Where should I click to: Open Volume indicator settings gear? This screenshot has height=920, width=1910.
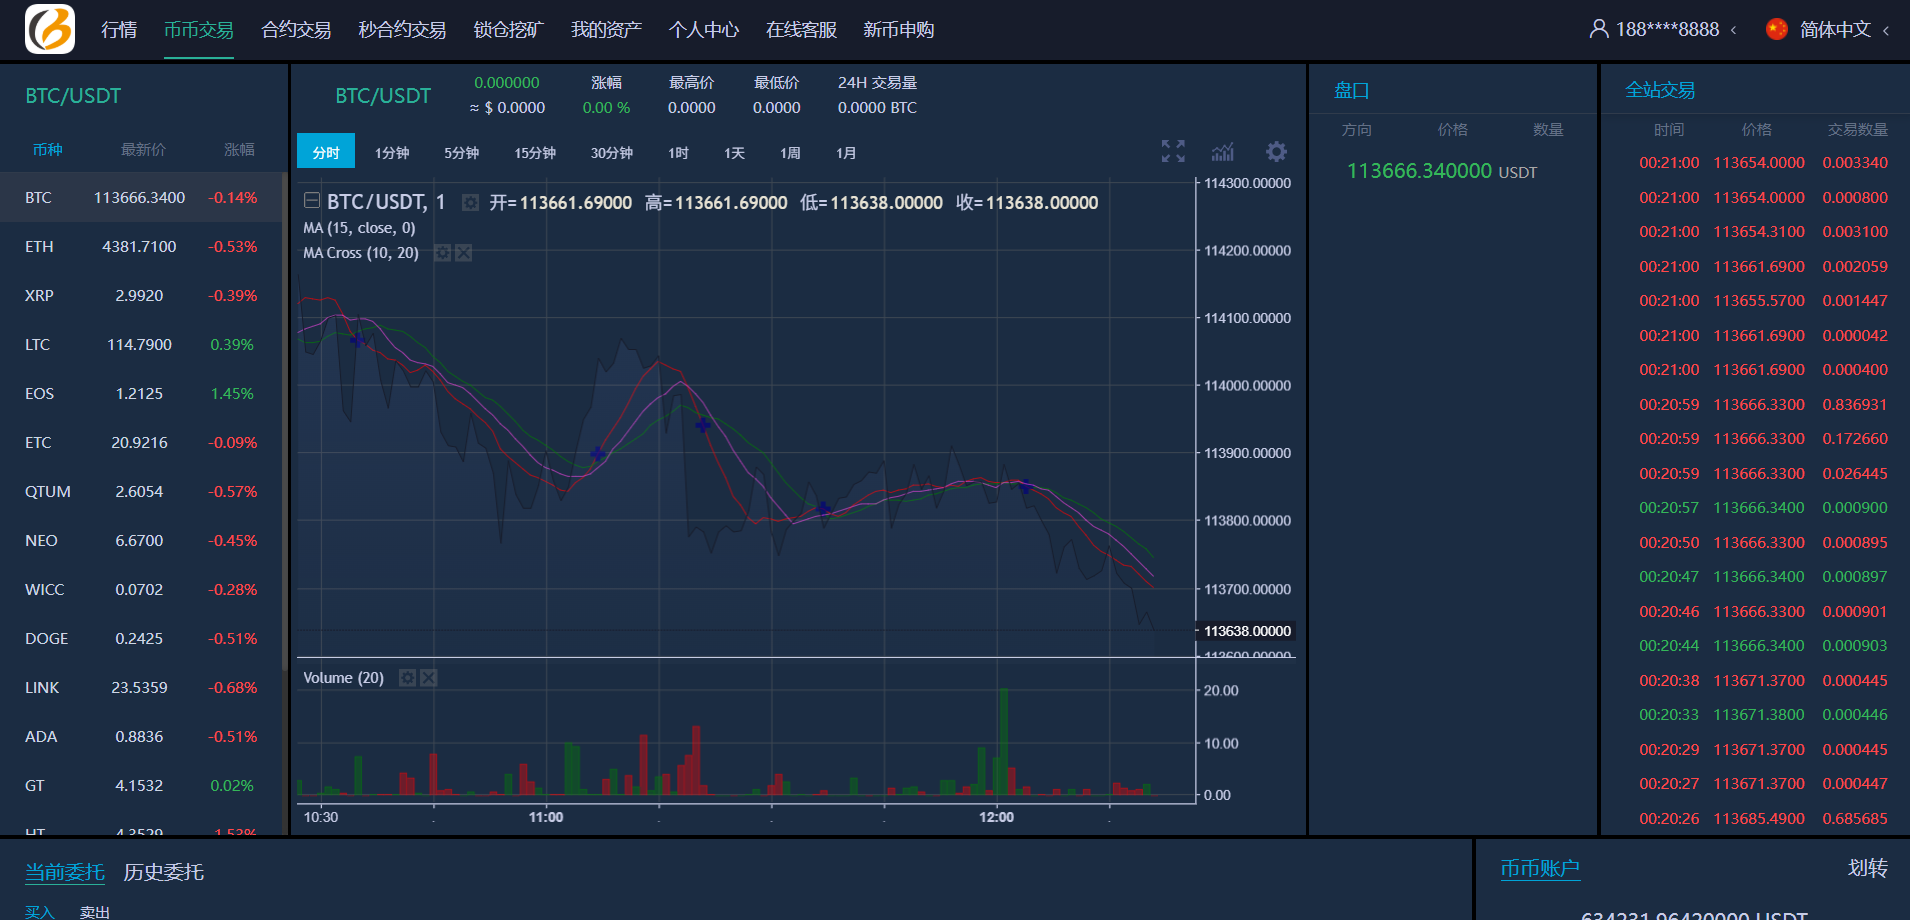pyautogui.click(x=407, y=678)
